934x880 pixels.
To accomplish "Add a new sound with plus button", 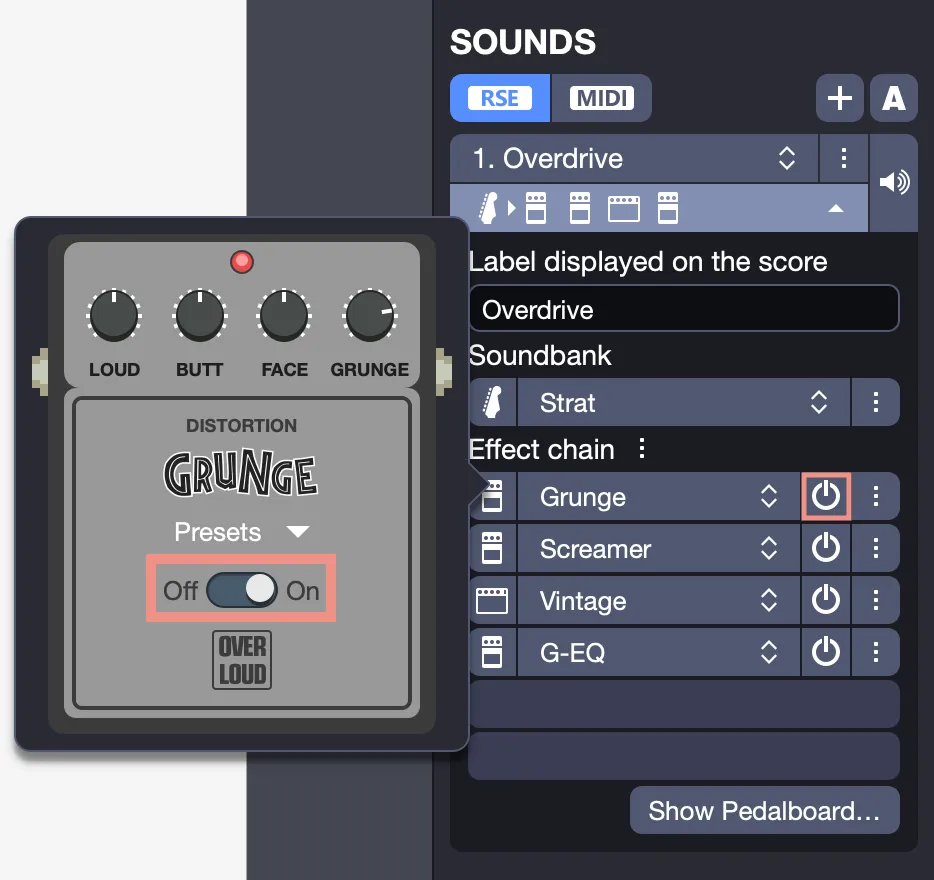I will (x=840, y=98).
